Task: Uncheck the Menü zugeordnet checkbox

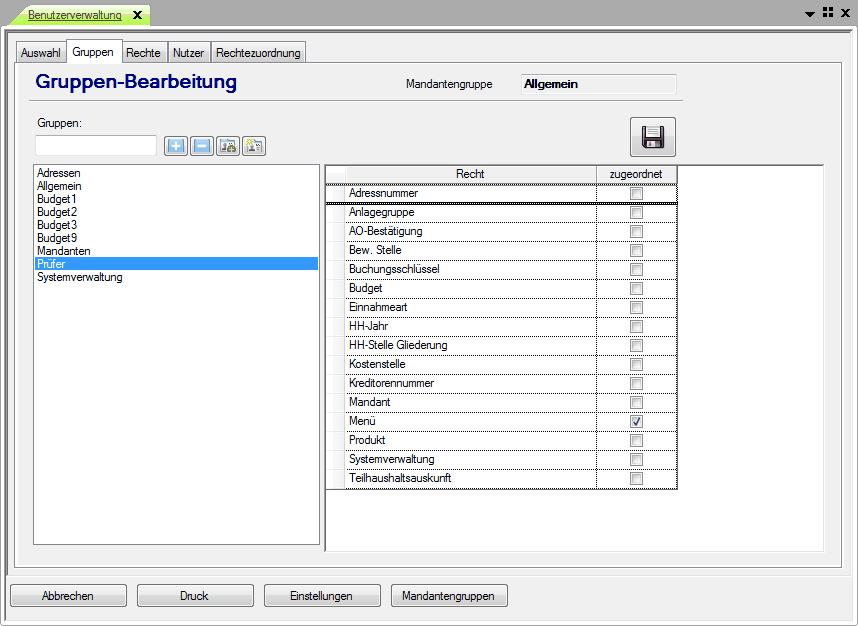Action: coord(636,422)
